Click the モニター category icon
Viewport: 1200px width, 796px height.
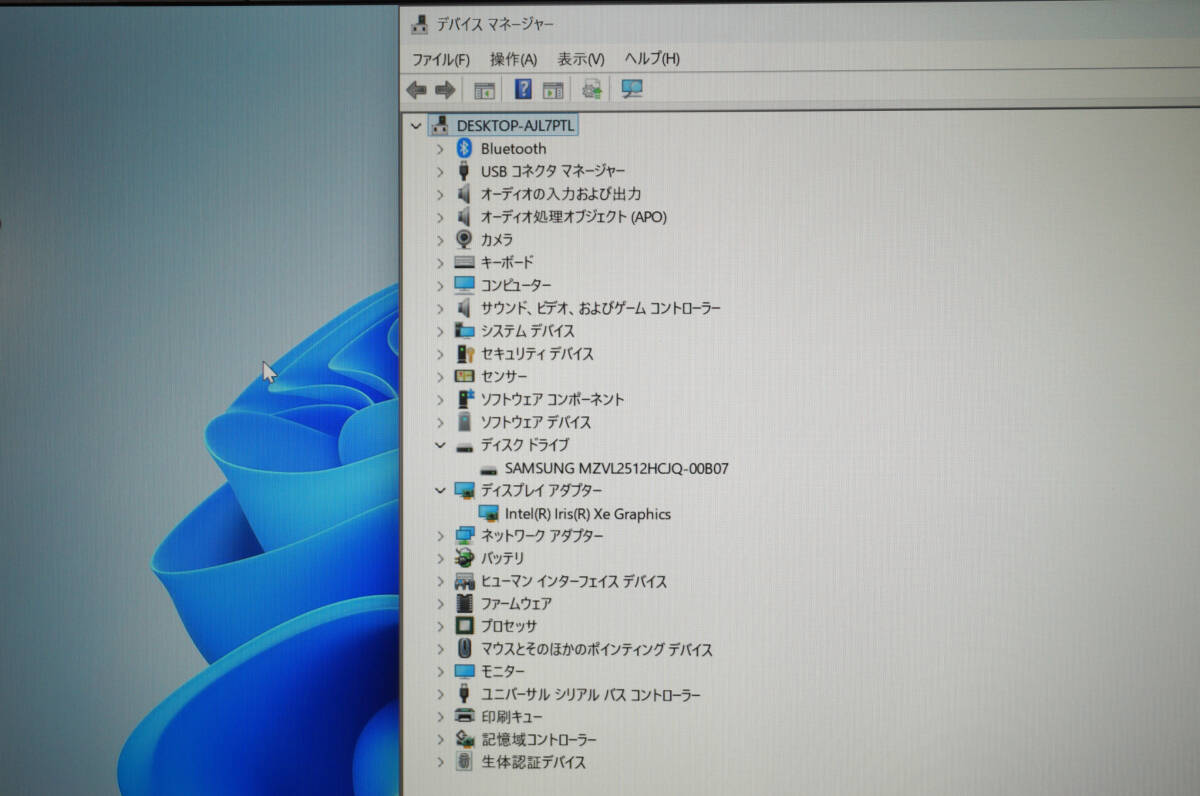click(464, 671)
